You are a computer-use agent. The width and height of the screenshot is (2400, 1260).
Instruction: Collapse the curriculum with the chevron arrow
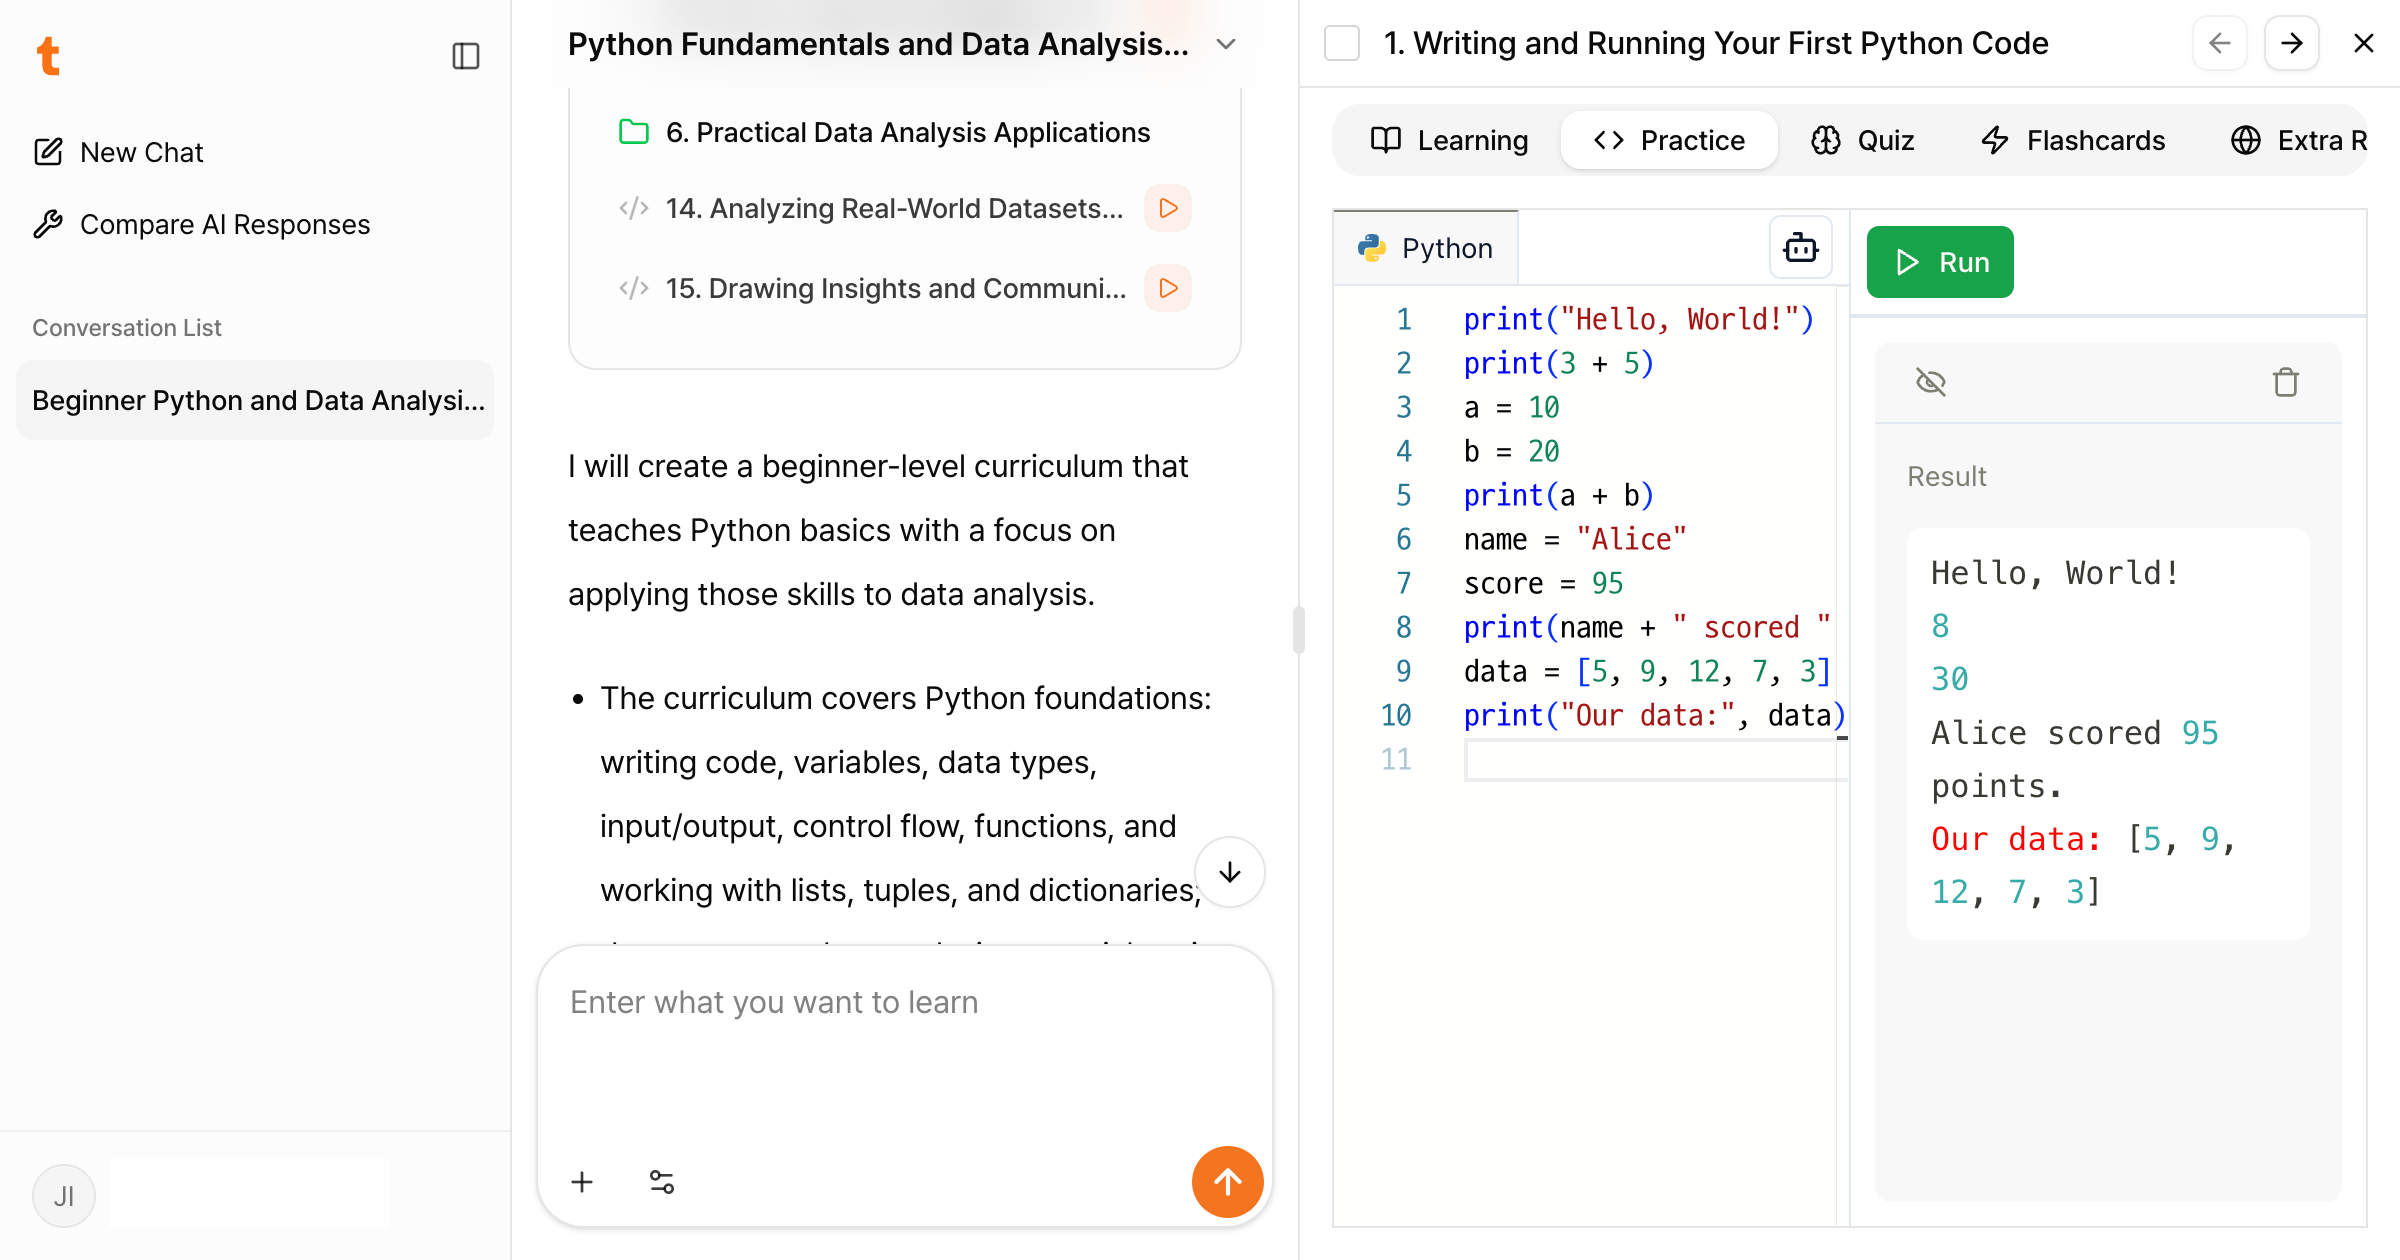(x=1226, y=44)
